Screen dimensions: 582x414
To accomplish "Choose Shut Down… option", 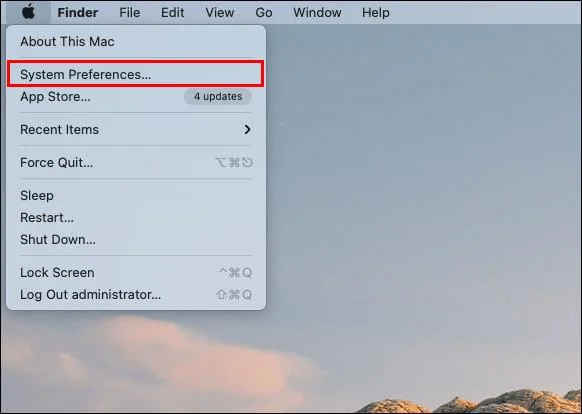I will 136,239.
